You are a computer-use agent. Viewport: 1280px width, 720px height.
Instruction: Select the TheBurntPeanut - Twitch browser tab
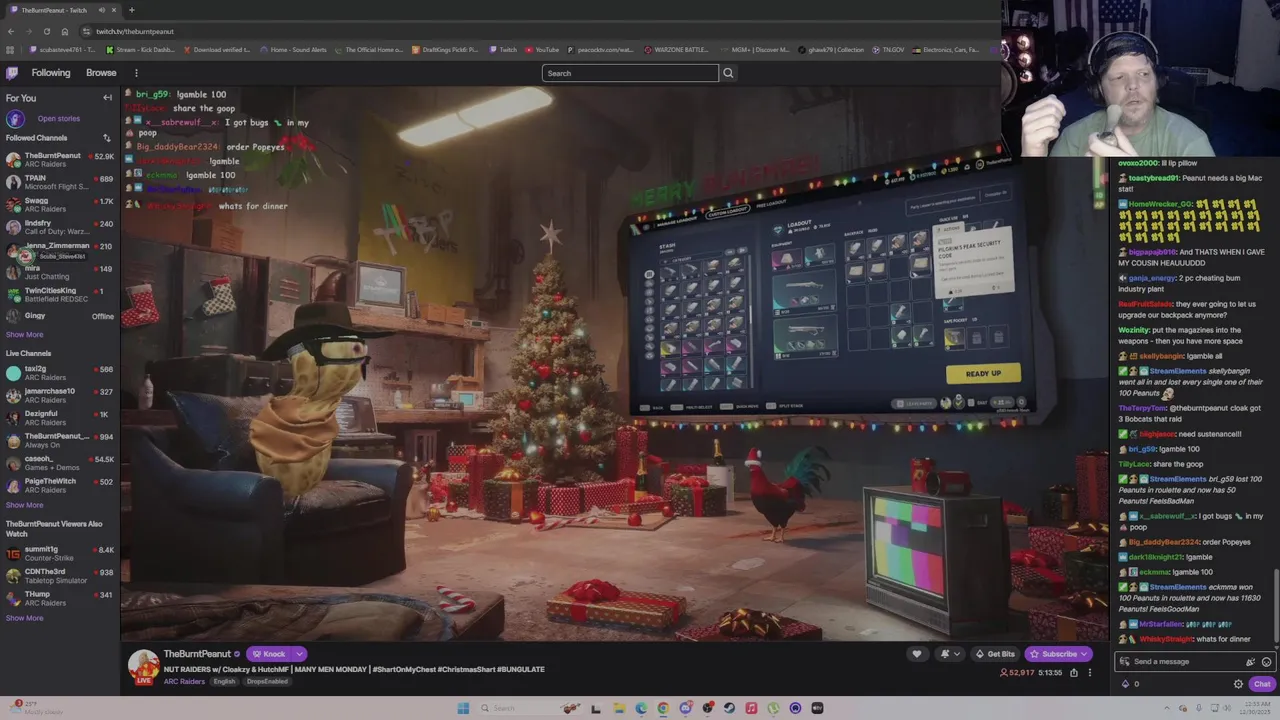pyautogui.click(x=62, y=10)
